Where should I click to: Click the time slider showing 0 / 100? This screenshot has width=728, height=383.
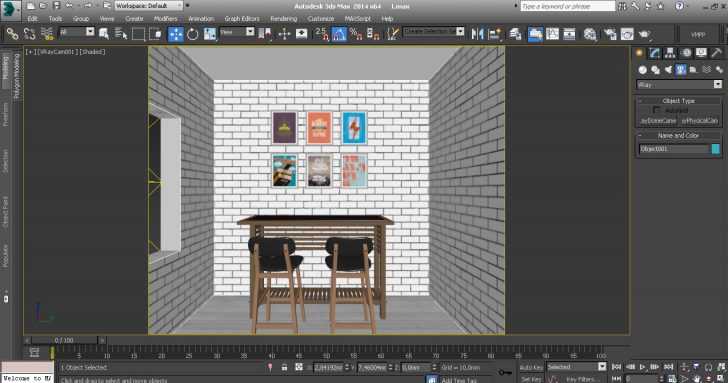point(64,340)
